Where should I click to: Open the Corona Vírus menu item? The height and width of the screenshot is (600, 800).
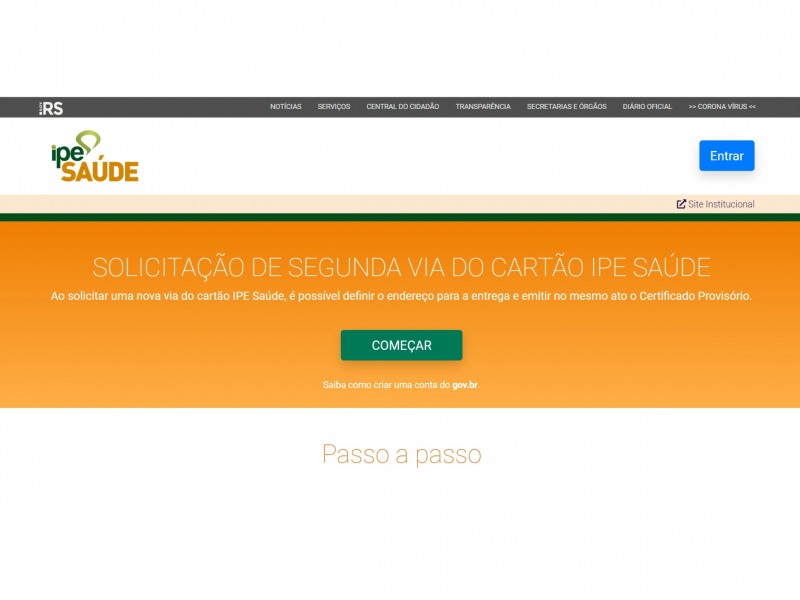click(x=722, y=107)
